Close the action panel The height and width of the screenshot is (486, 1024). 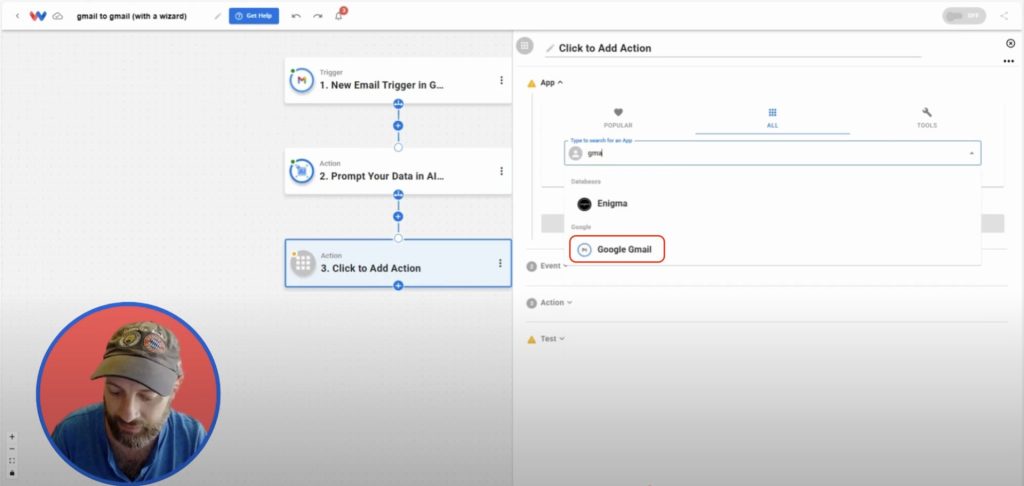(1010, 44)
